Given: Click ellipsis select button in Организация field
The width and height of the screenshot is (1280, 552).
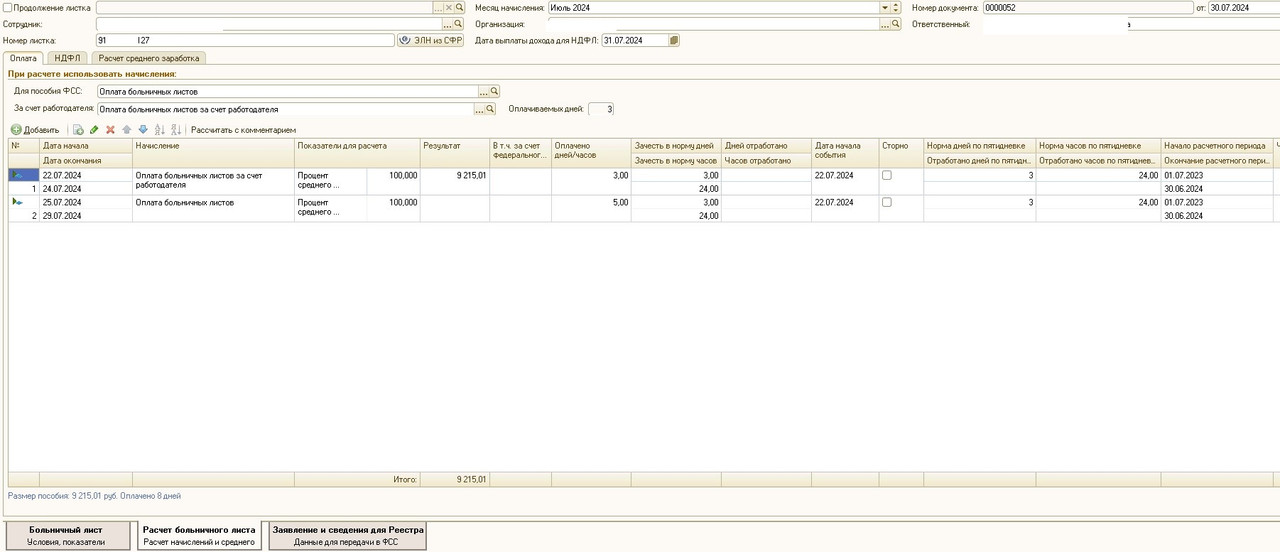Looking at the screenshot, I should (x=884, y=23).
